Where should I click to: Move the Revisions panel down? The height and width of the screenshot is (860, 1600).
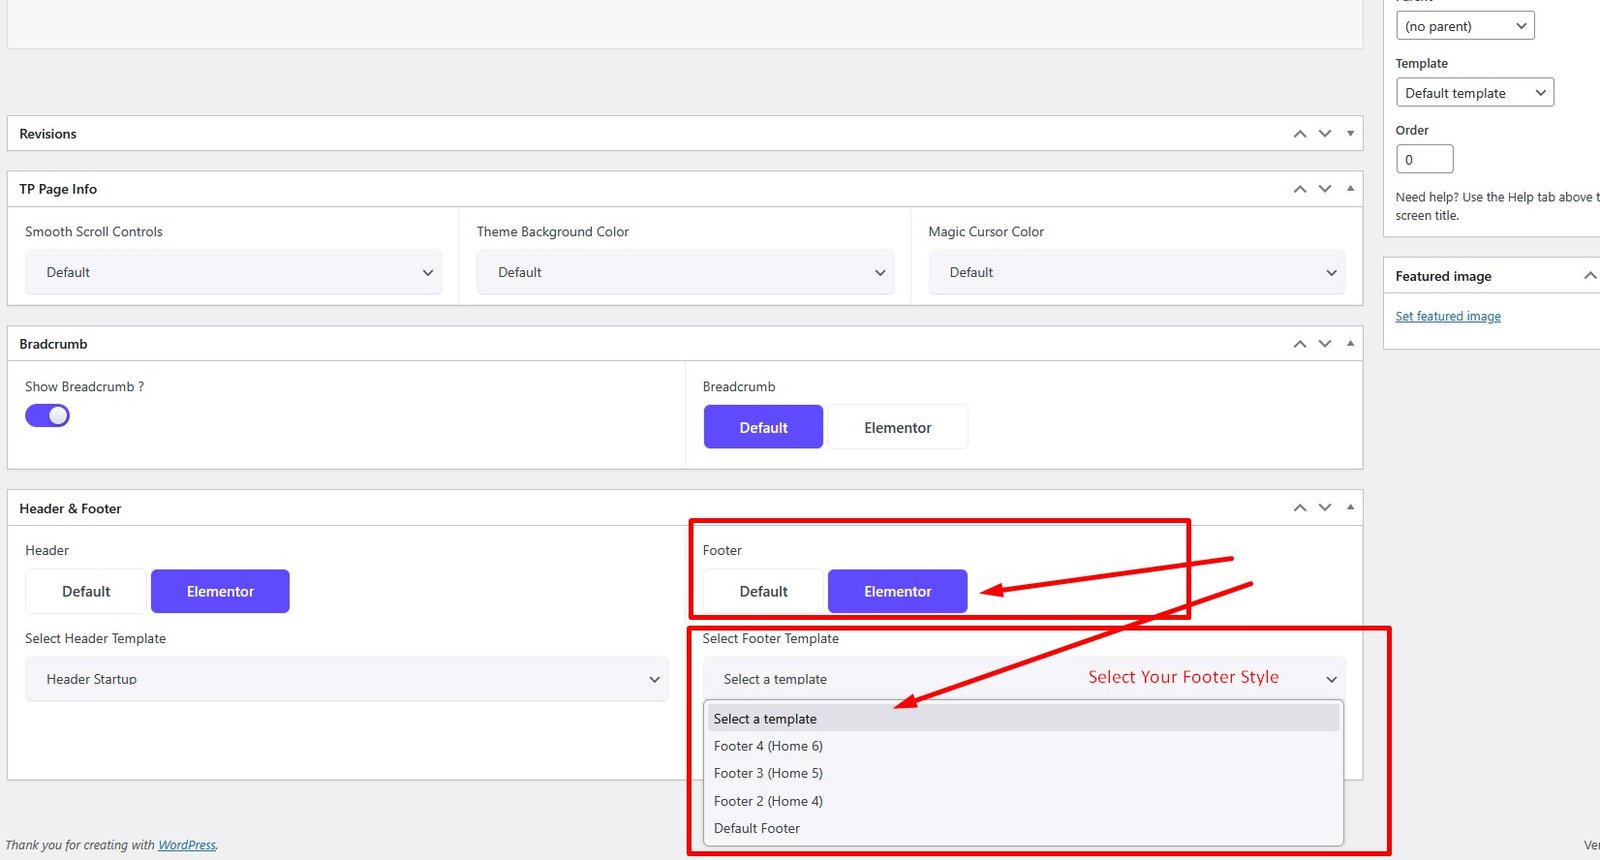(1324, 134)
